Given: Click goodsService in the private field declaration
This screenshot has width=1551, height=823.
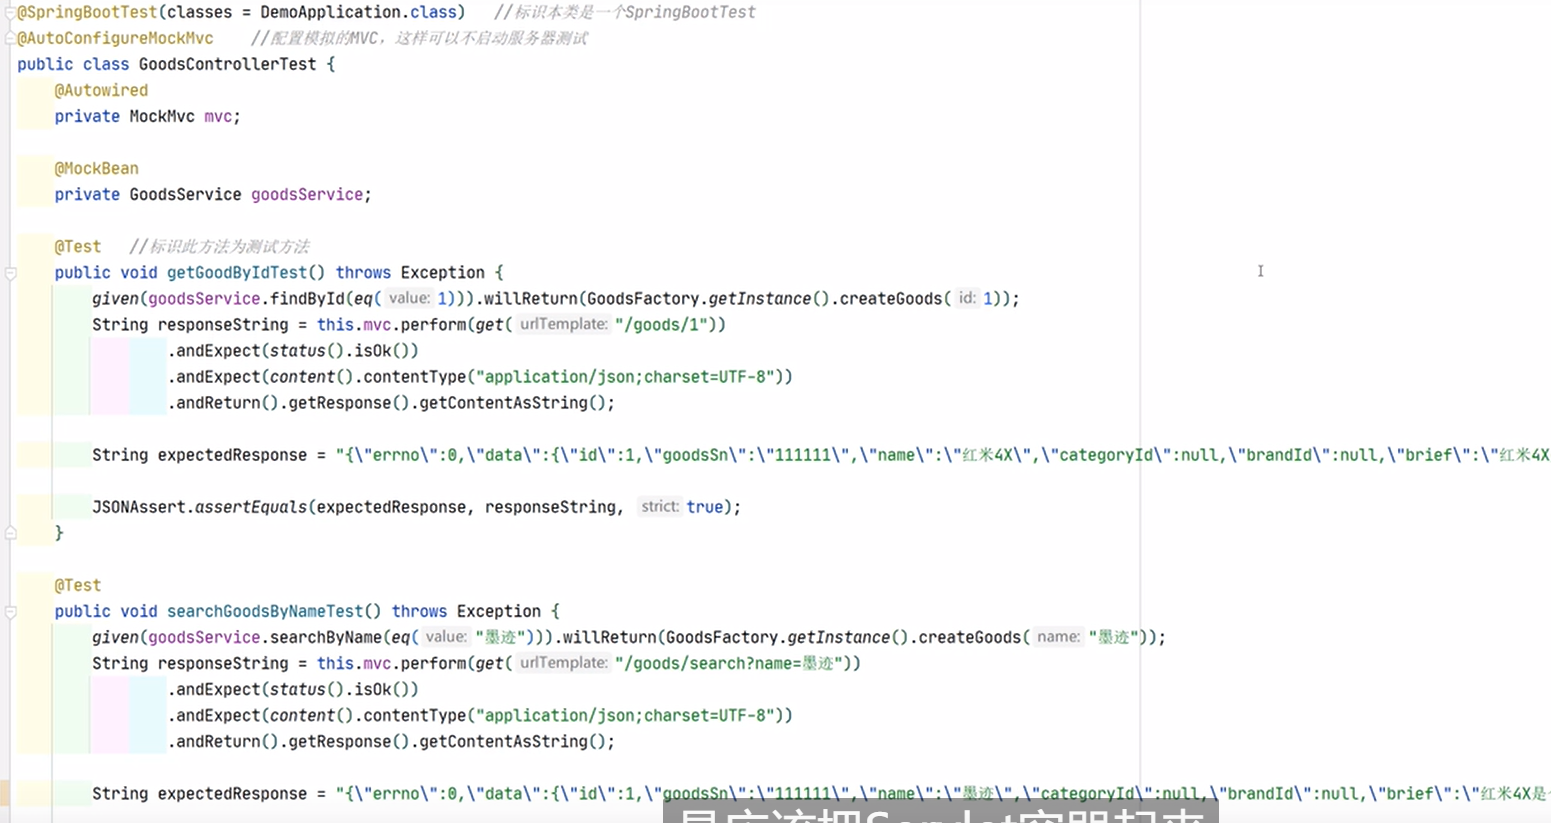Looking at the screenshot, I should [x=306, y=194].
